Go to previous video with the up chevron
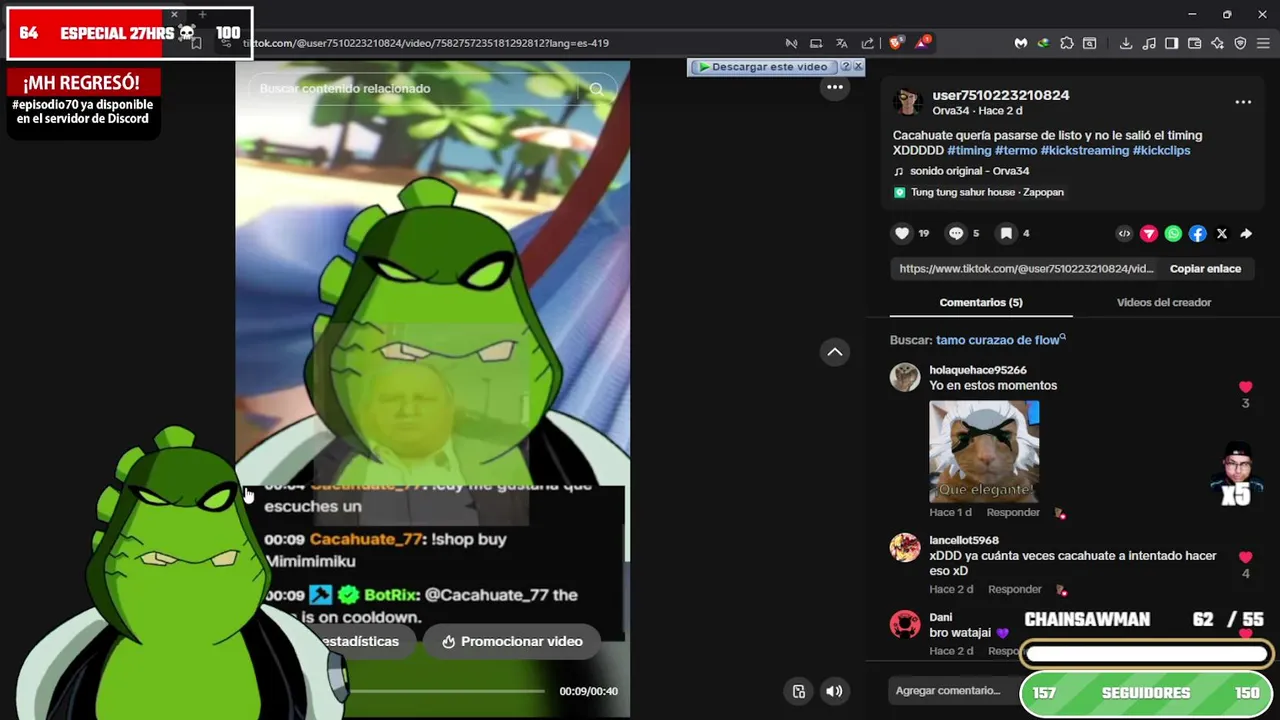The height and width of the screenshot is (720, 1280). point(834,352)
